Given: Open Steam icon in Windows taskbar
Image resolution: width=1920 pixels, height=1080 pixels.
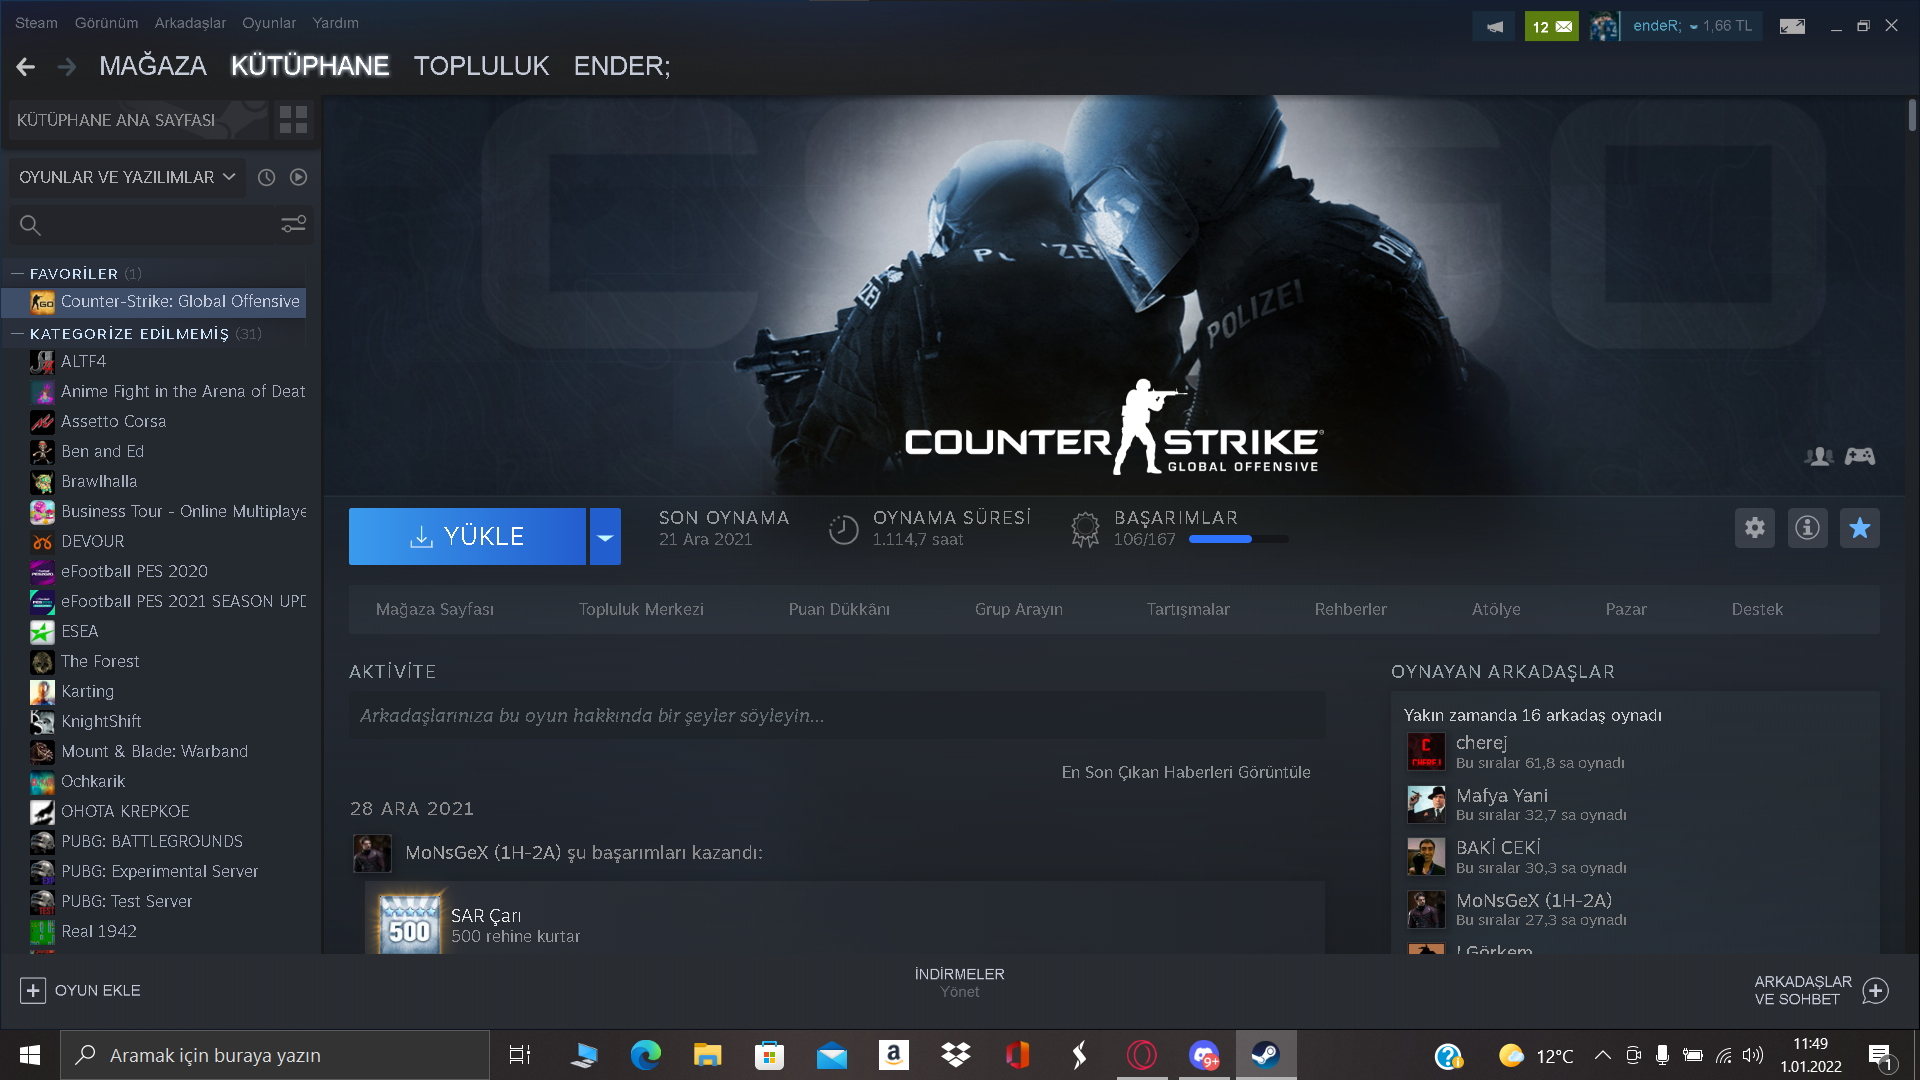Looking at the screenshot, I should pyautogui.click(x=1266, y=1055).
